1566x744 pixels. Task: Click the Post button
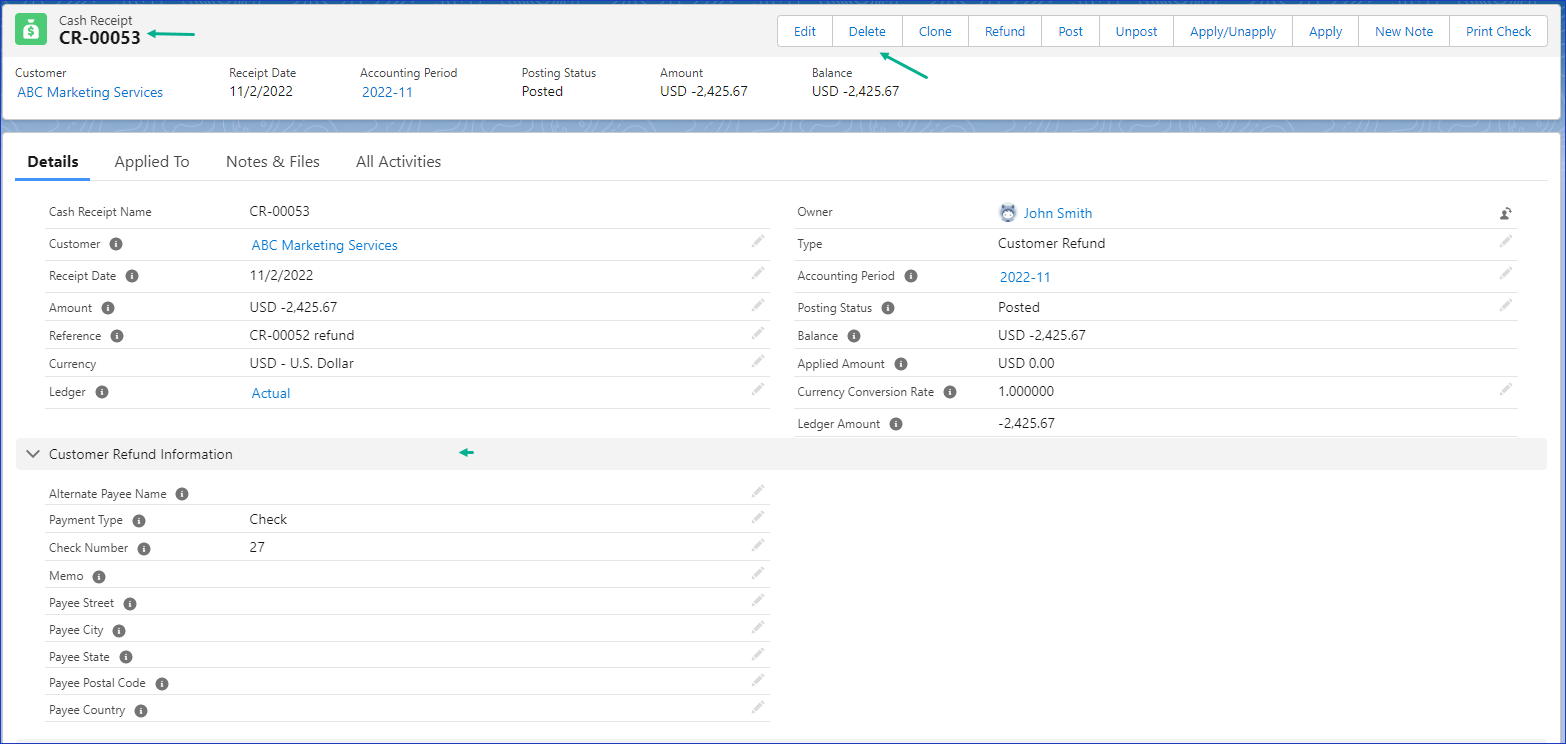pyautogui.click(x=1071, y=31)
